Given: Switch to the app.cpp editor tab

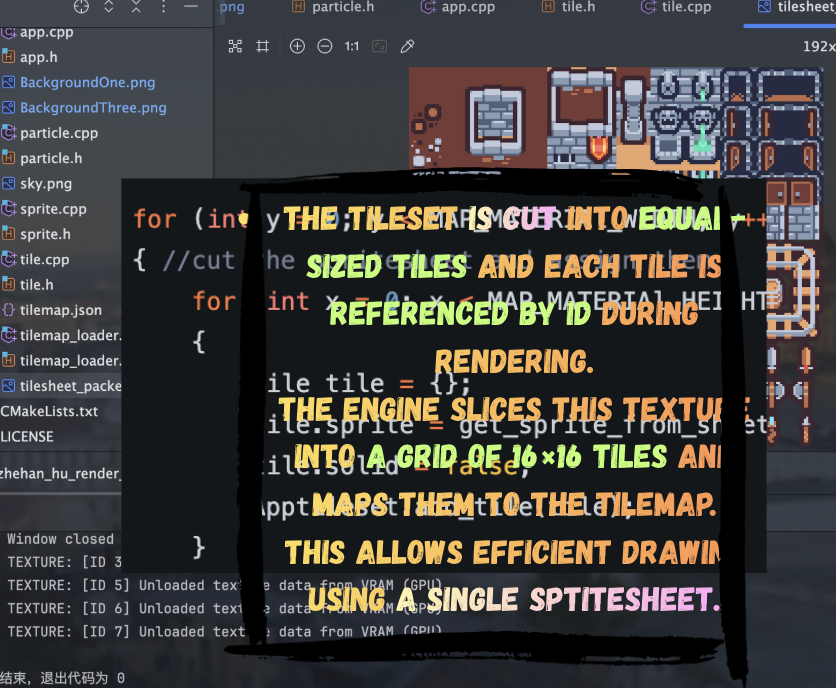Looking at the screenshot, I should 458,7.
